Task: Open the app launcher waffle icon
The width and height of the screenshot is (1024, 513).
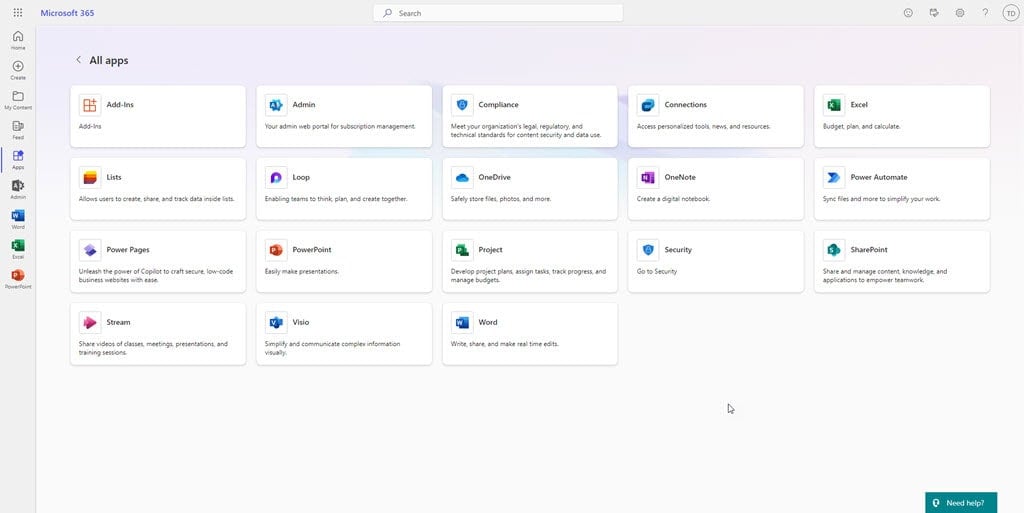Action: click(18, 13)
